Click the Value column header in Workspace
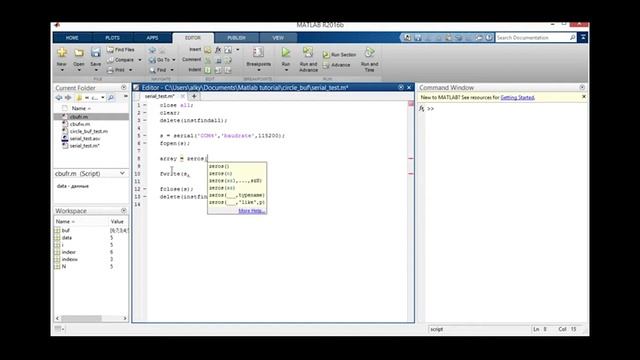This screenshot has width=640, height=360. point(118,221)
